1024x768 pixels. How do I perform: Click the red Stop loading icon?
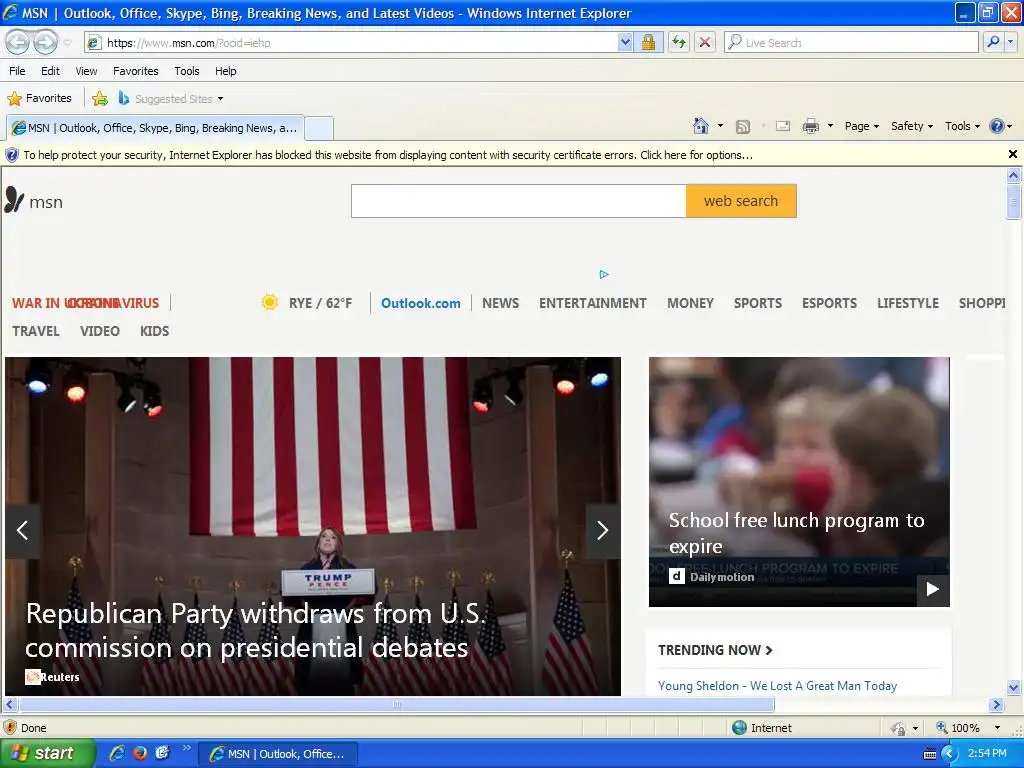tap(705, 42)
